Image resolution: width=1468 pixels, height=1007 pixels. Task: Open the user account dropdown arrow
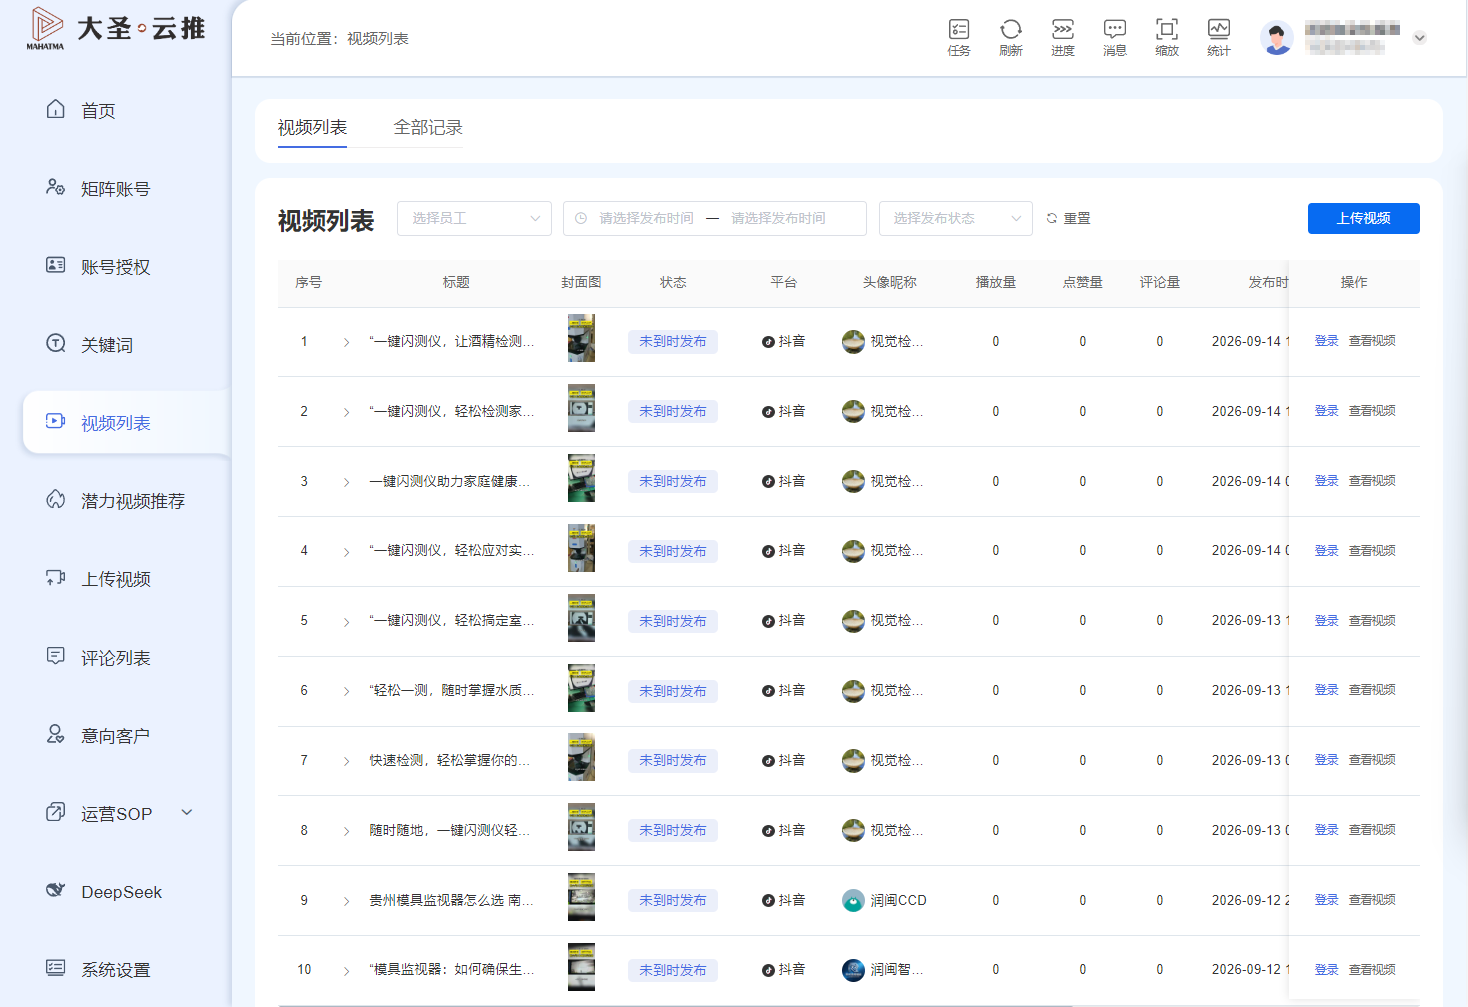(1419, 38)
